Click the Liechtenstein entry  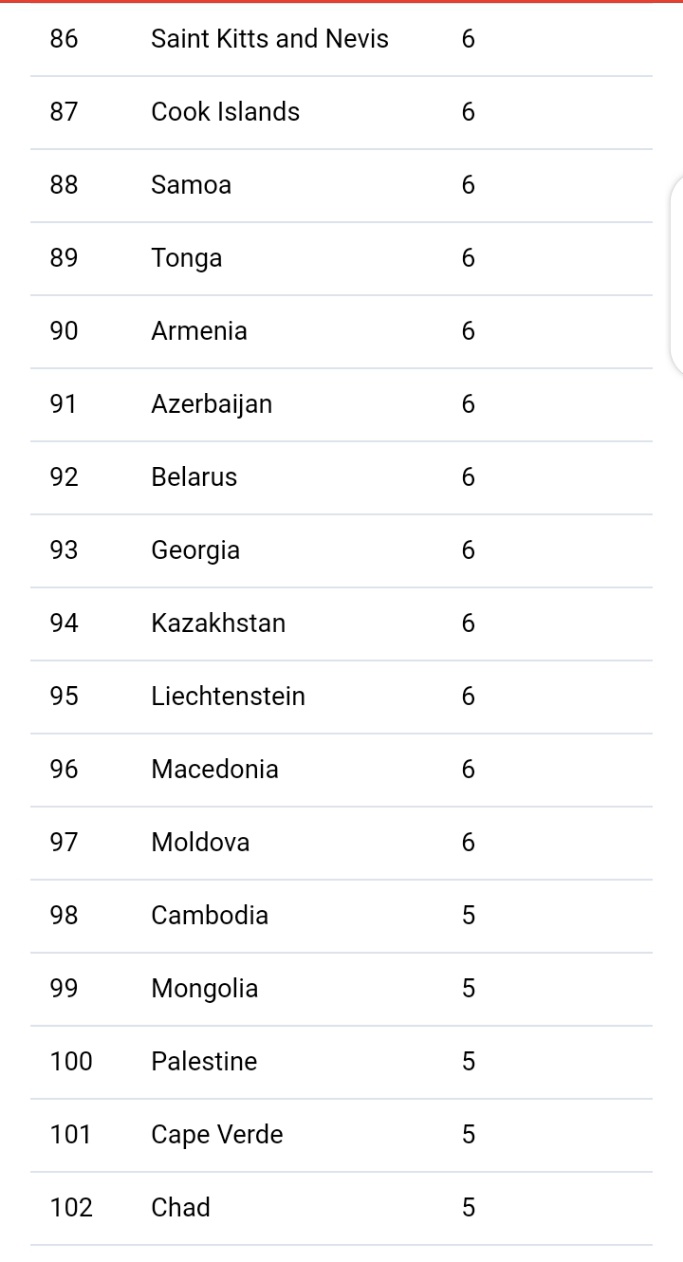(x=228, y=696)
